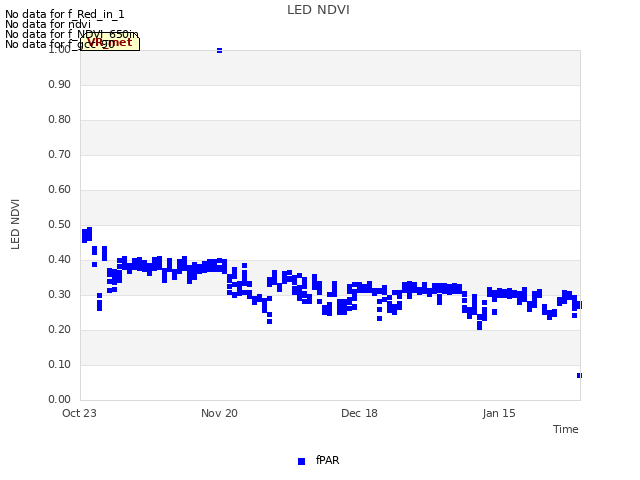
Task: Select the Oct 23 axis label
Action: pos(79,413)
